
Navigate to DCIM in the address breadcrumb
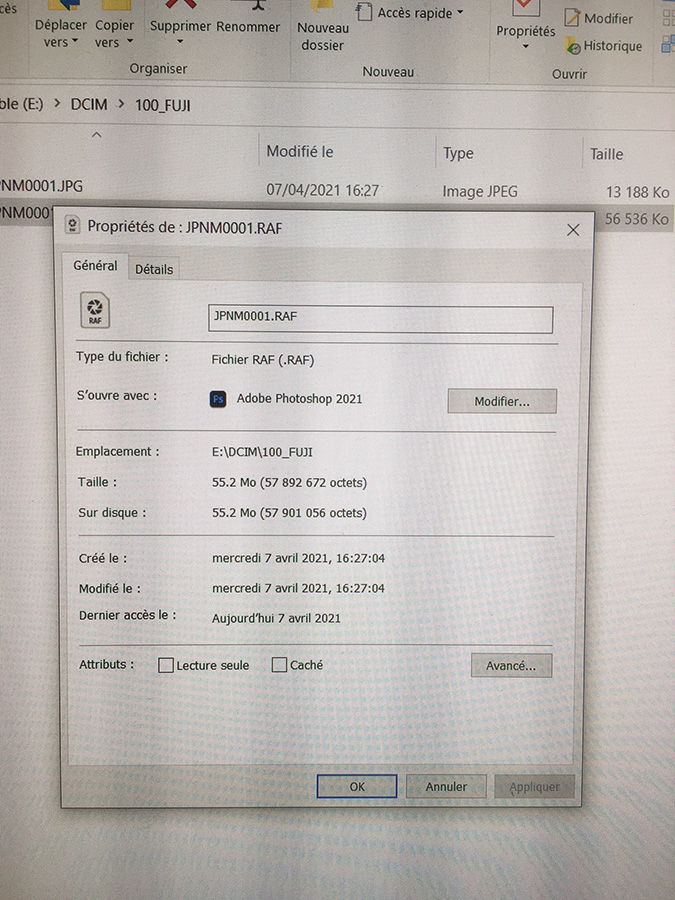pyautogui.click(x=89, y=103)
